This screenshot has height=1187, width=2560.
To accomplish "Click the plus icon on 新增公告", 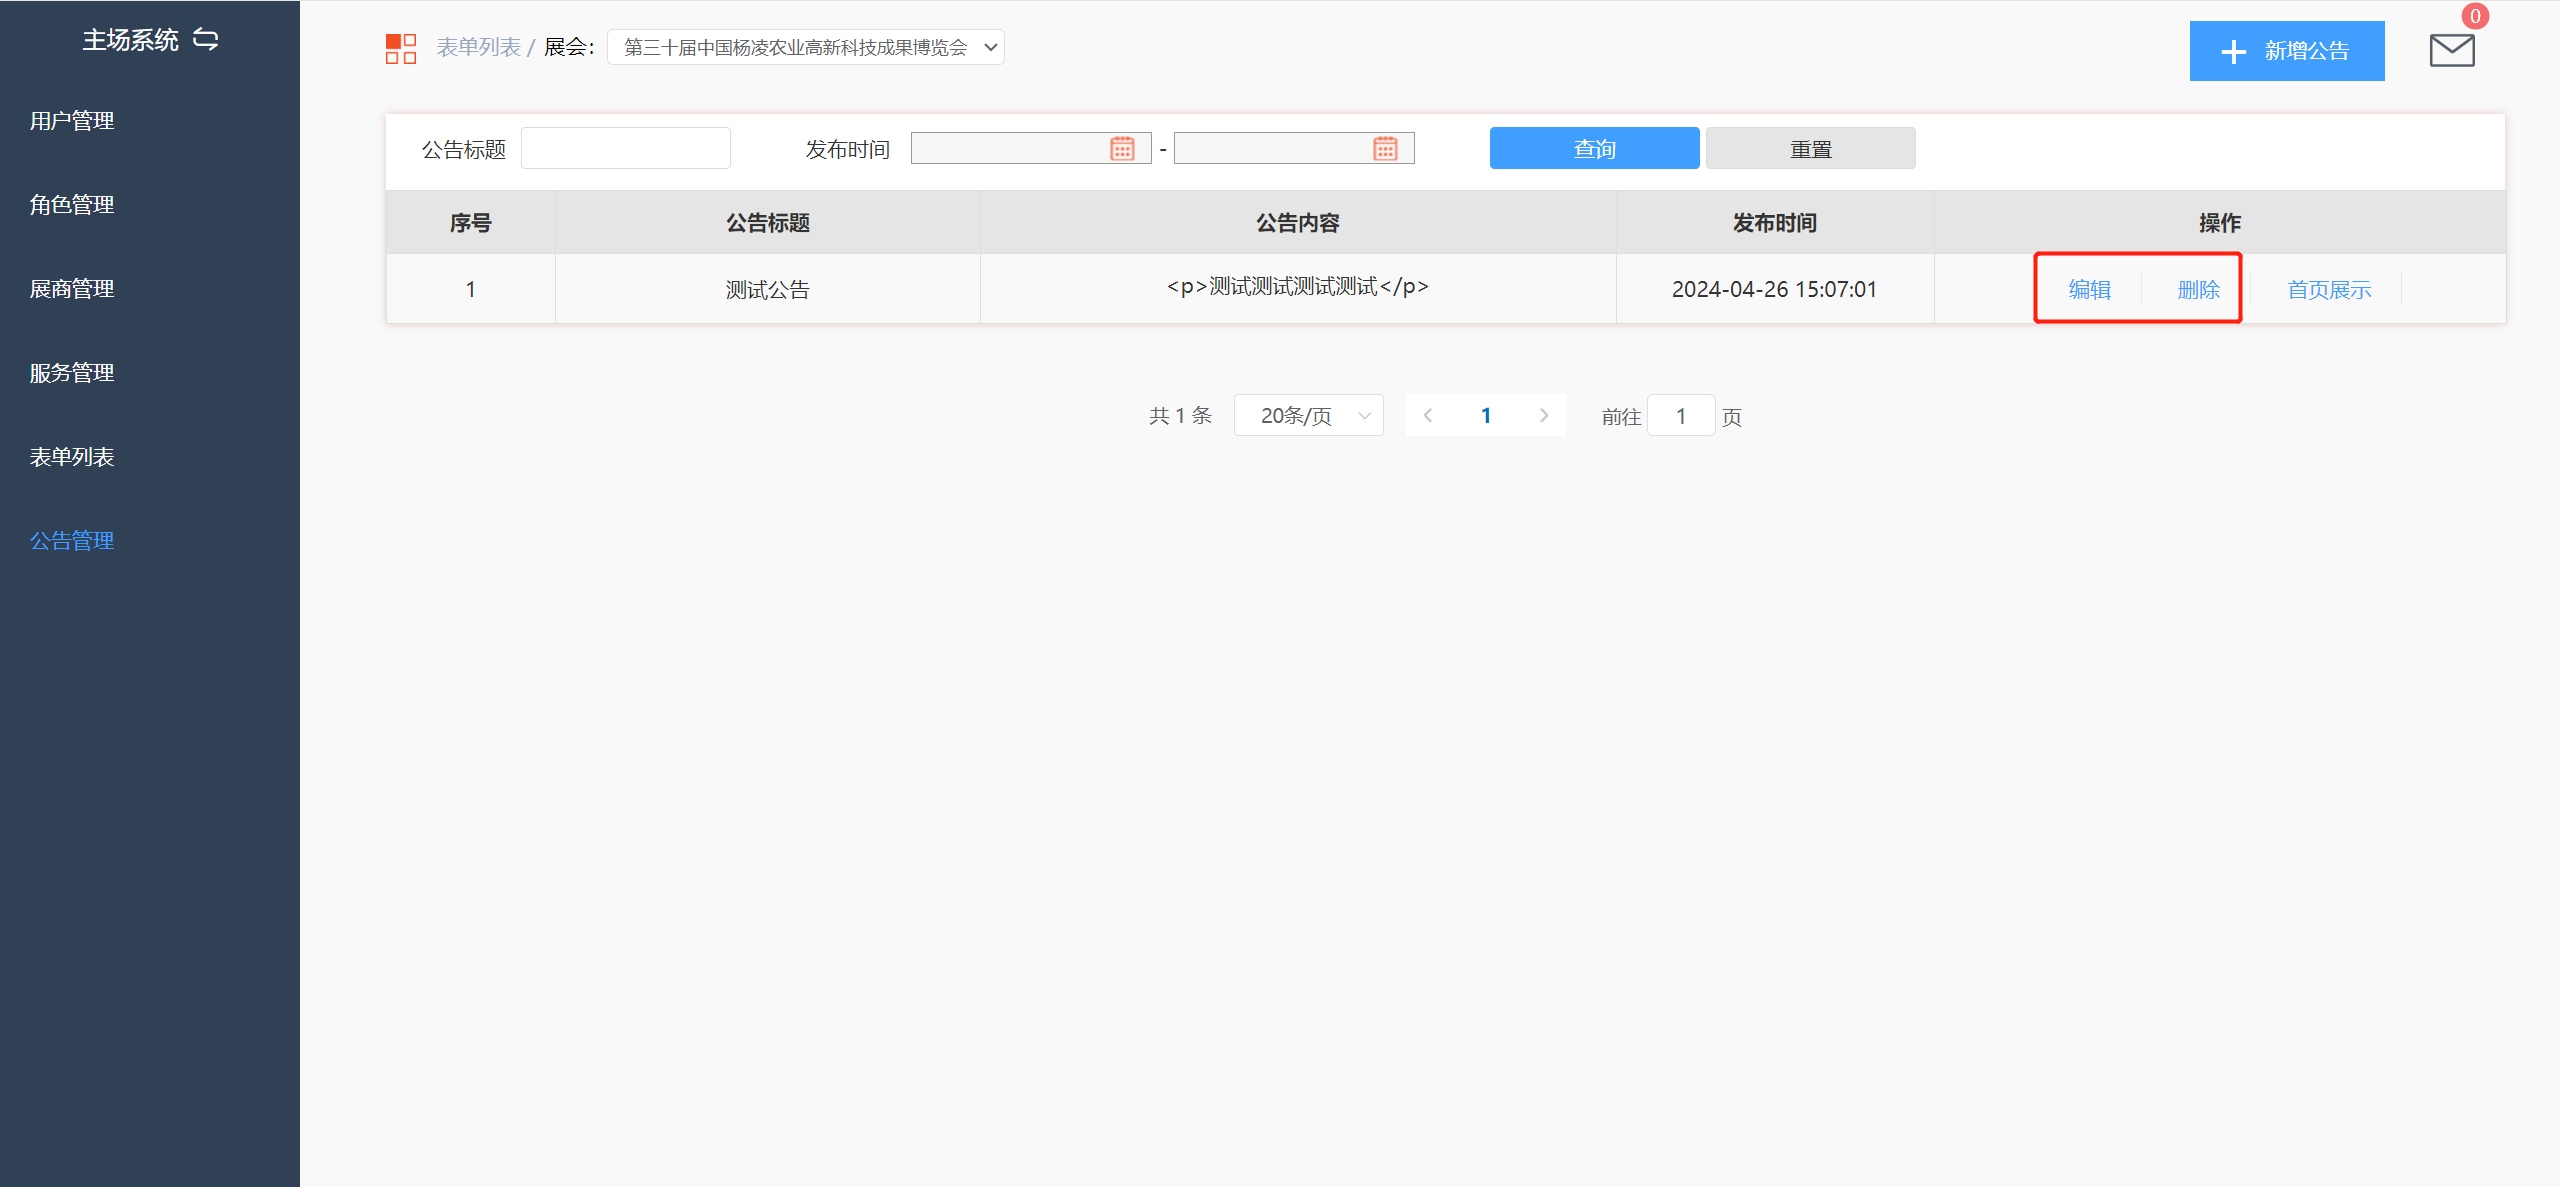I will pyautogui.click(x=2233, y=51).
